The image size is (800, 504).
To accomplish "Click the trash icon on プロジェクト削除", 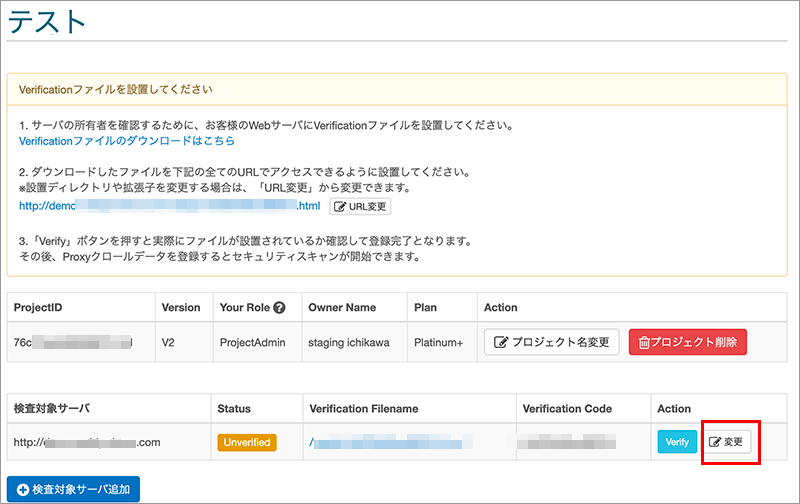I will tap(643, 342).
